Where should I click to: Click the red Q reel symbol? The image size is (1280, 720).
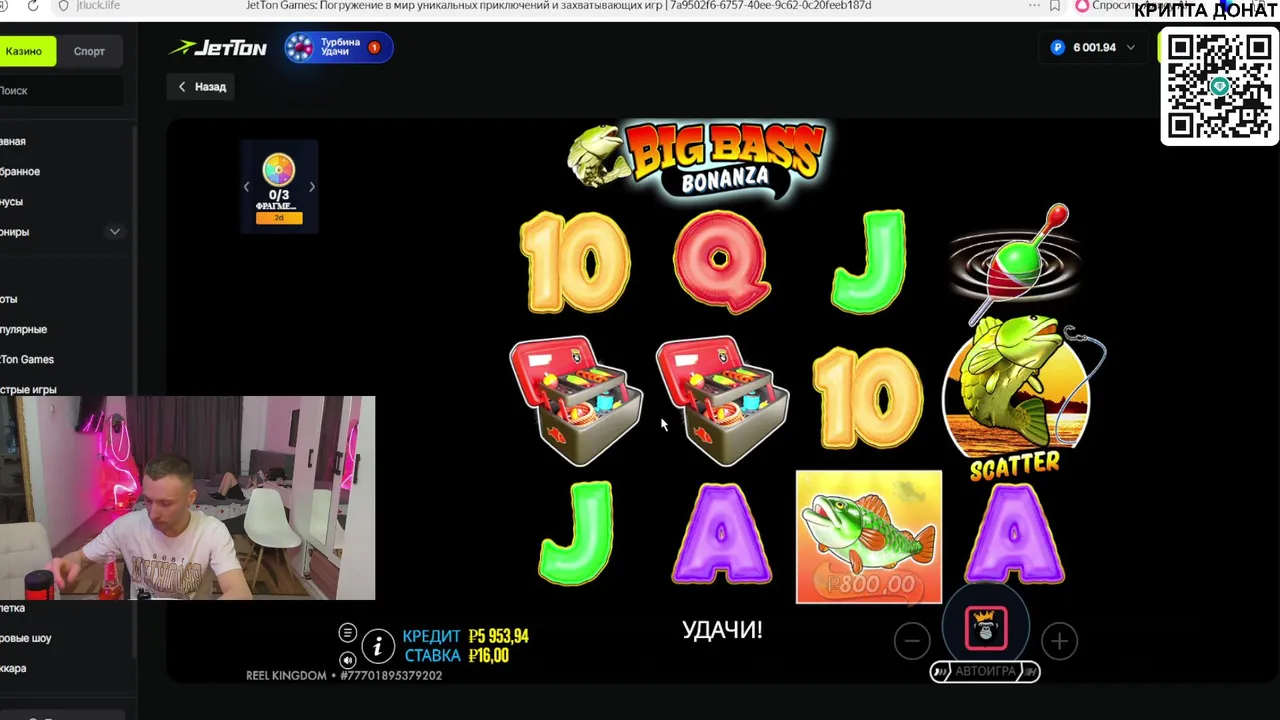(721, 262)
